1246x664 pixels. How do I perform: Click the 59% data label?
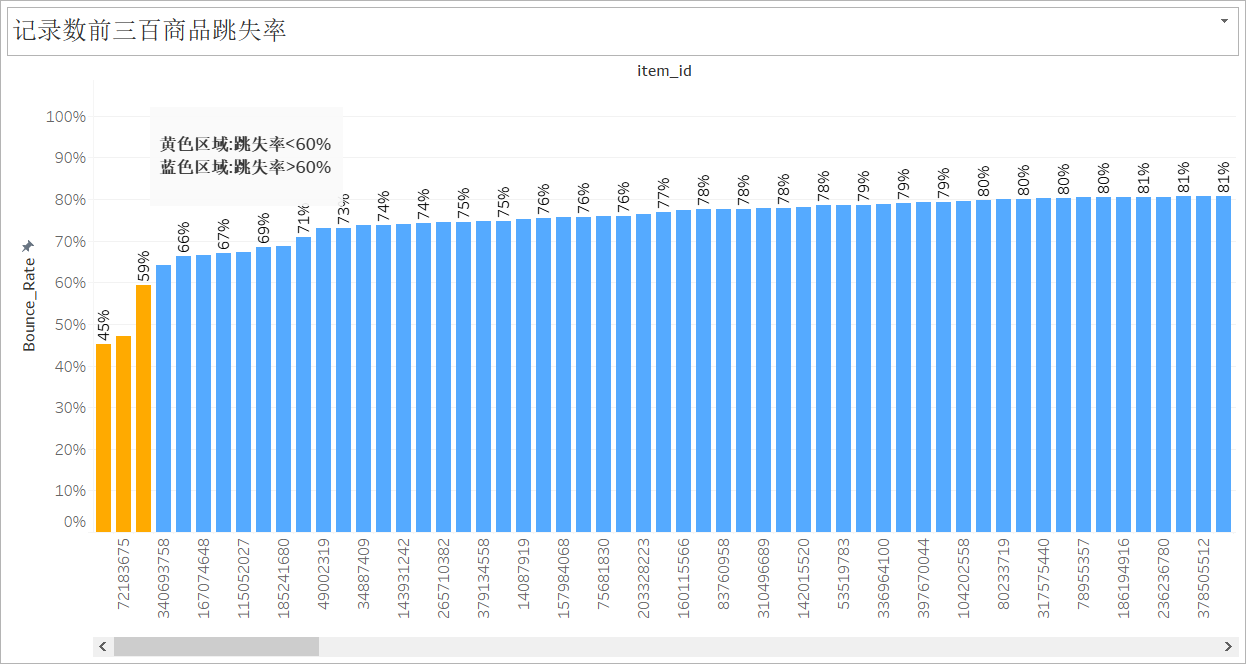144,266
